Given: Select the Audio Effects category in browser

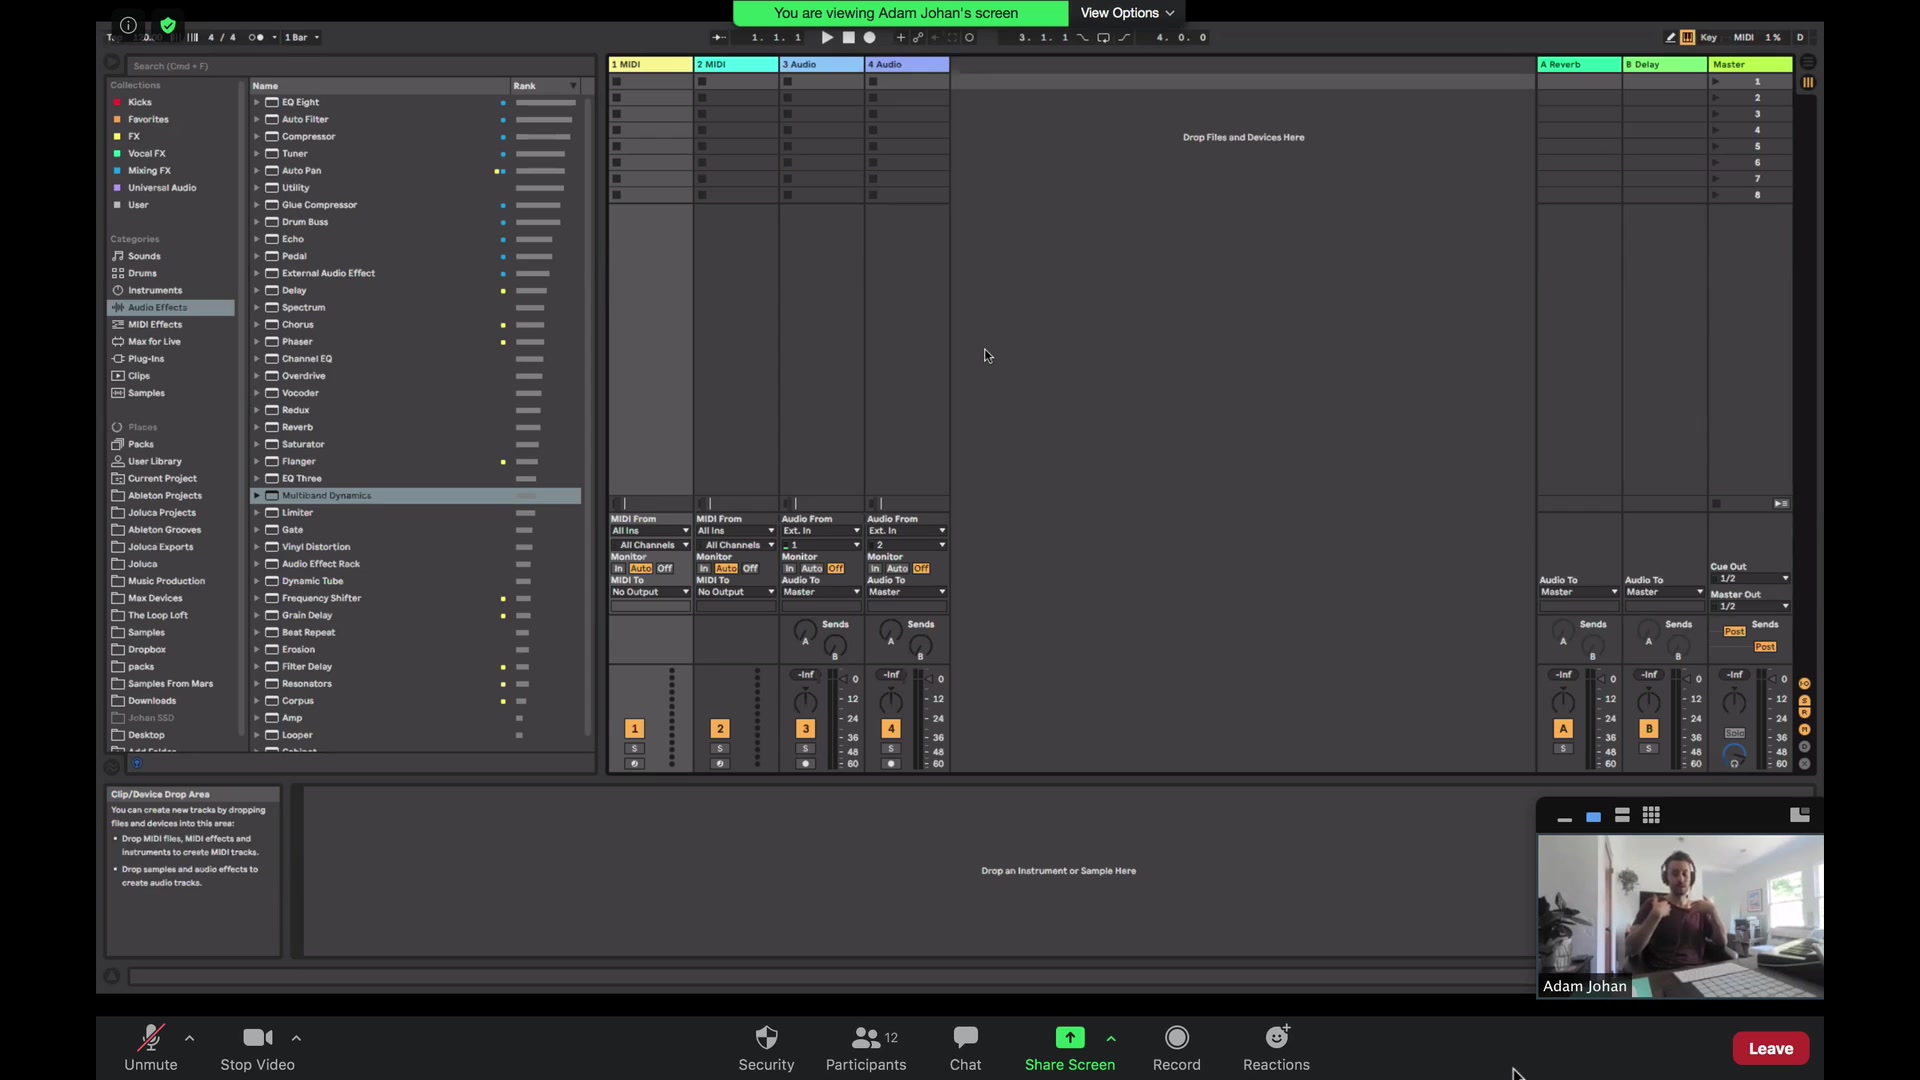Looking at the screenshot, I should click(x=157, y=307).
